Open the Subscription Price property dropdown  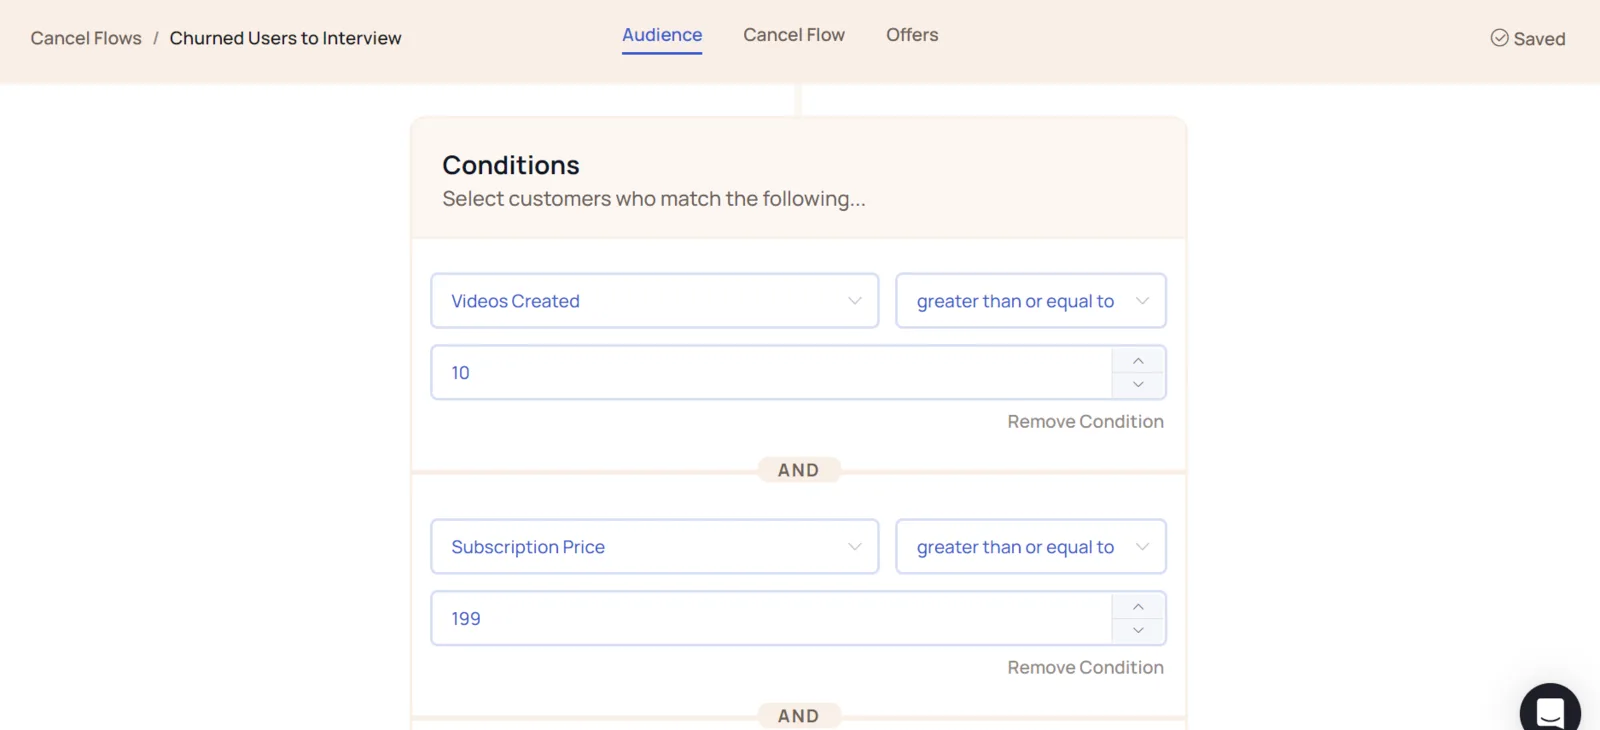(x=655, y=547)
